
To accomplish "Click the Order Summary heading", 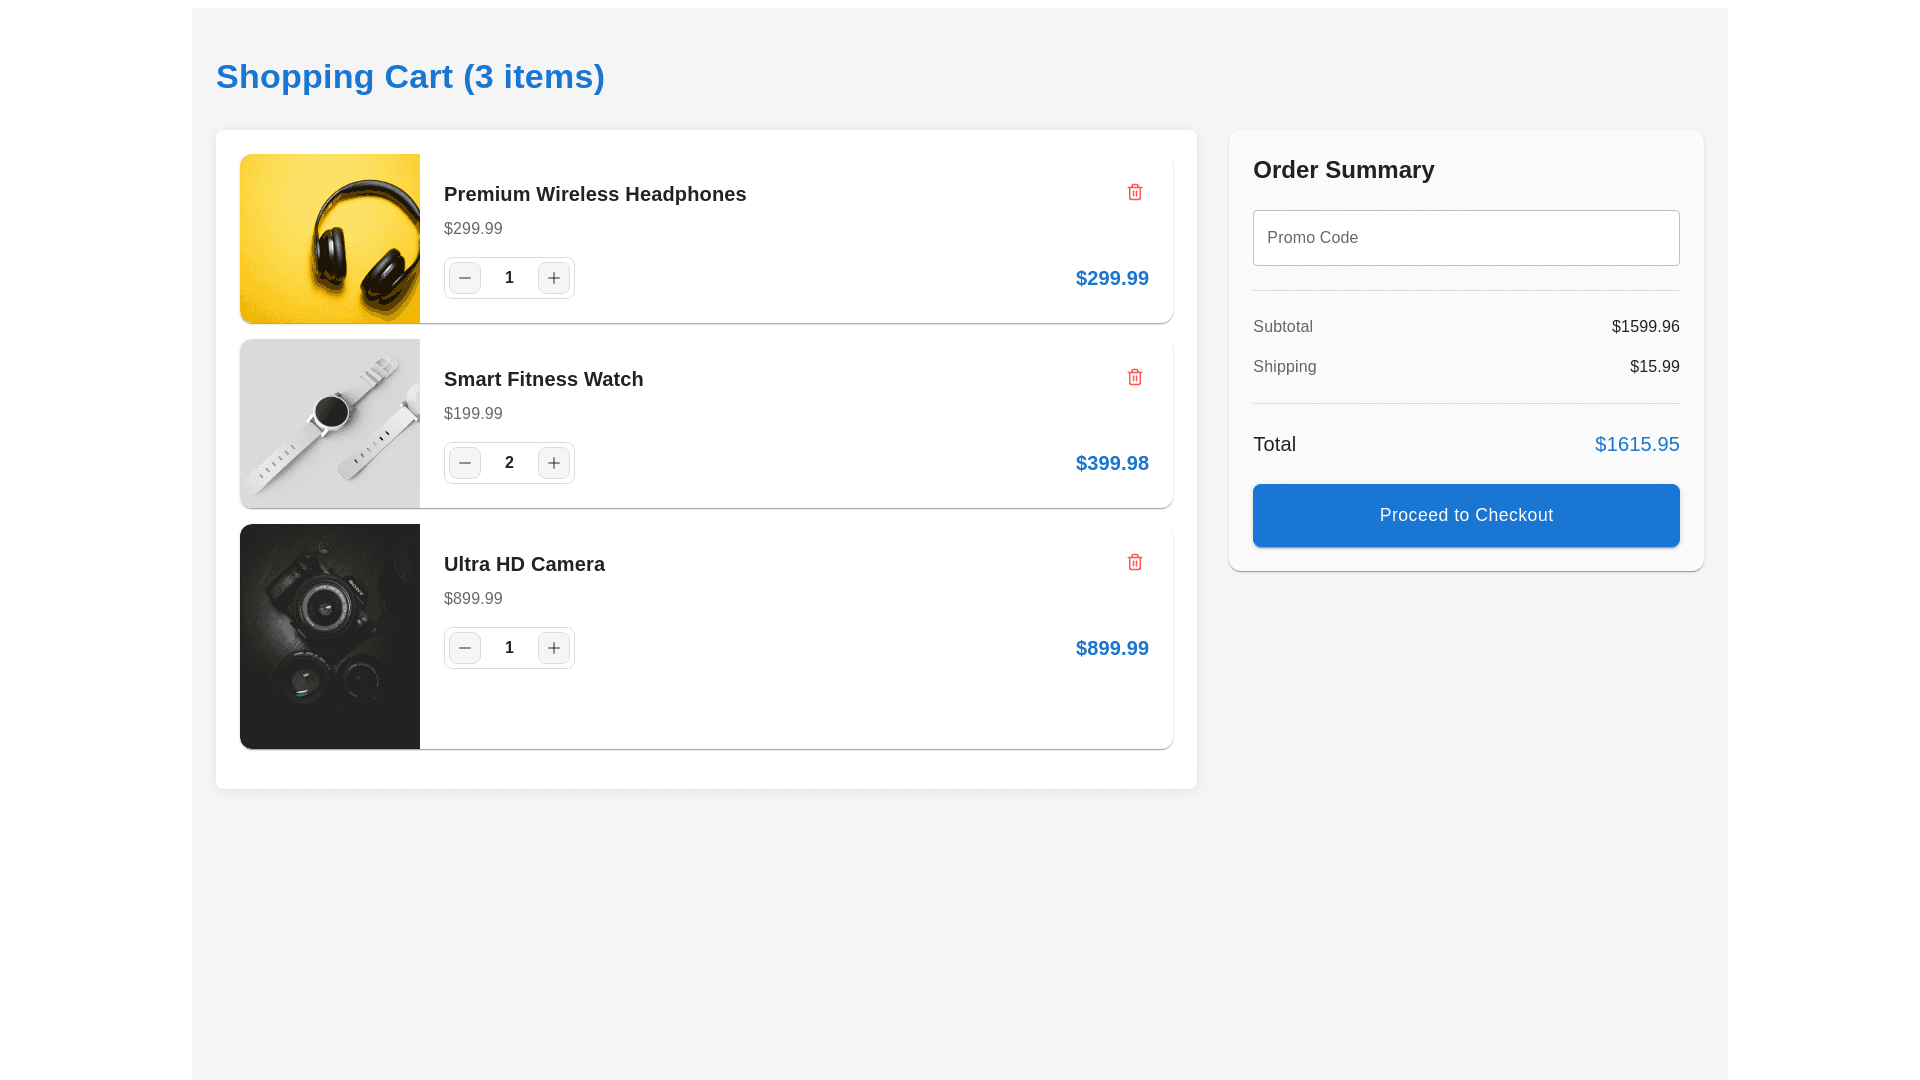I will coord(1343,170).
